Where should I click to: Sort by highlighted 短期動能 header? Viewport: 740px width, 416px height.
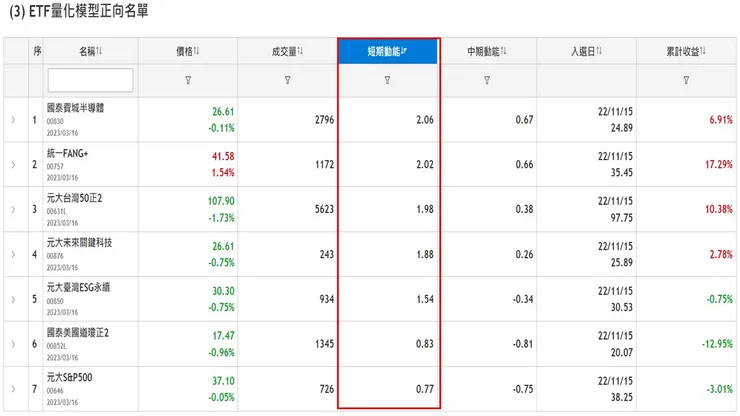pos(387,51)
